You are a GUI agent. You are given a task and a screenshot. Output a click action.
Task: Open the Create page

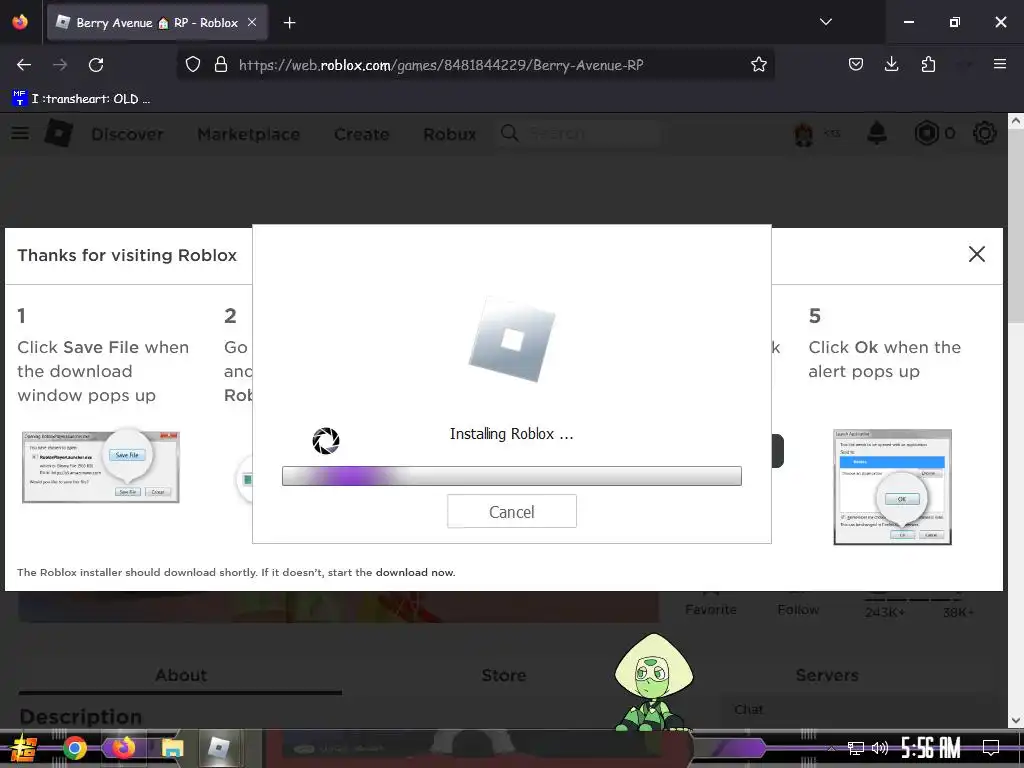[x=362, y=135]
